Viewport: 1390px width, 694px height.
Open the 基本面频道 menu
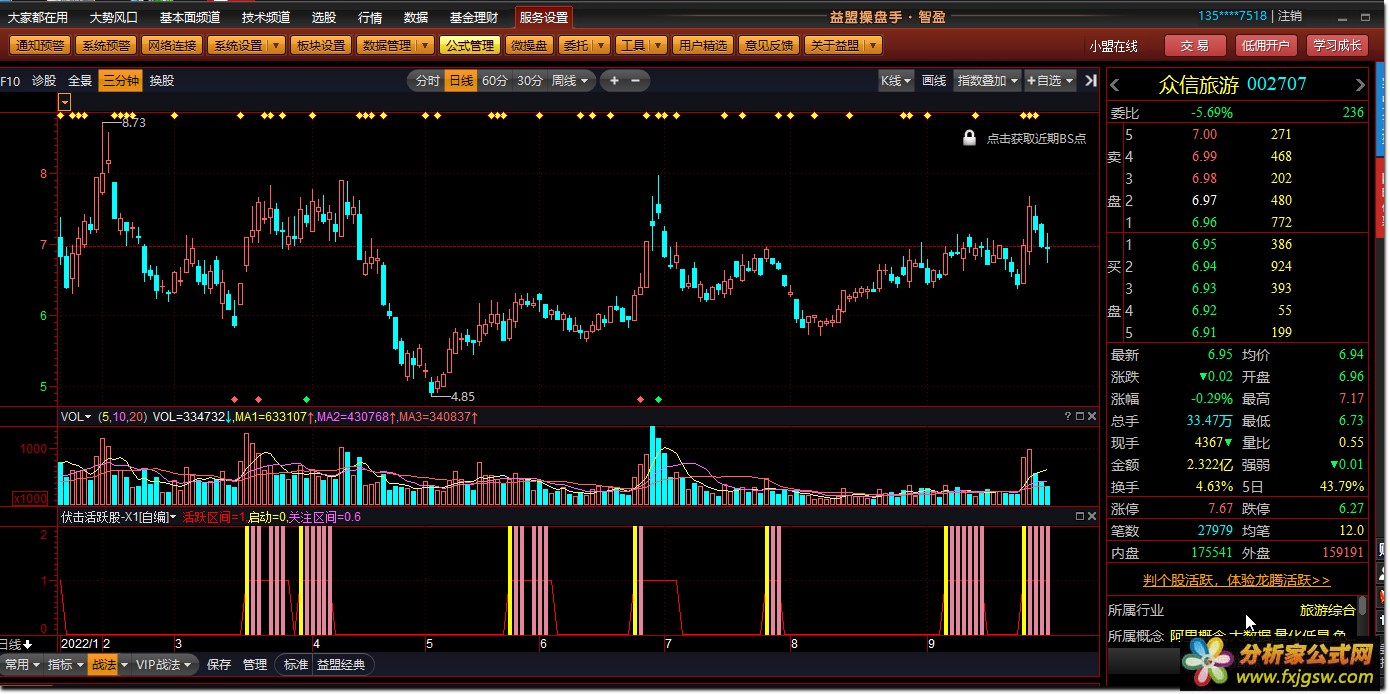point(190,17)
